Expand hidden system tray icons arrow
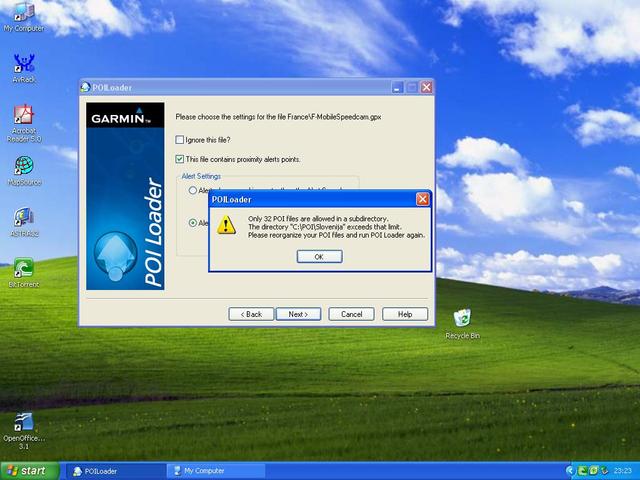 tap(570, 471)
